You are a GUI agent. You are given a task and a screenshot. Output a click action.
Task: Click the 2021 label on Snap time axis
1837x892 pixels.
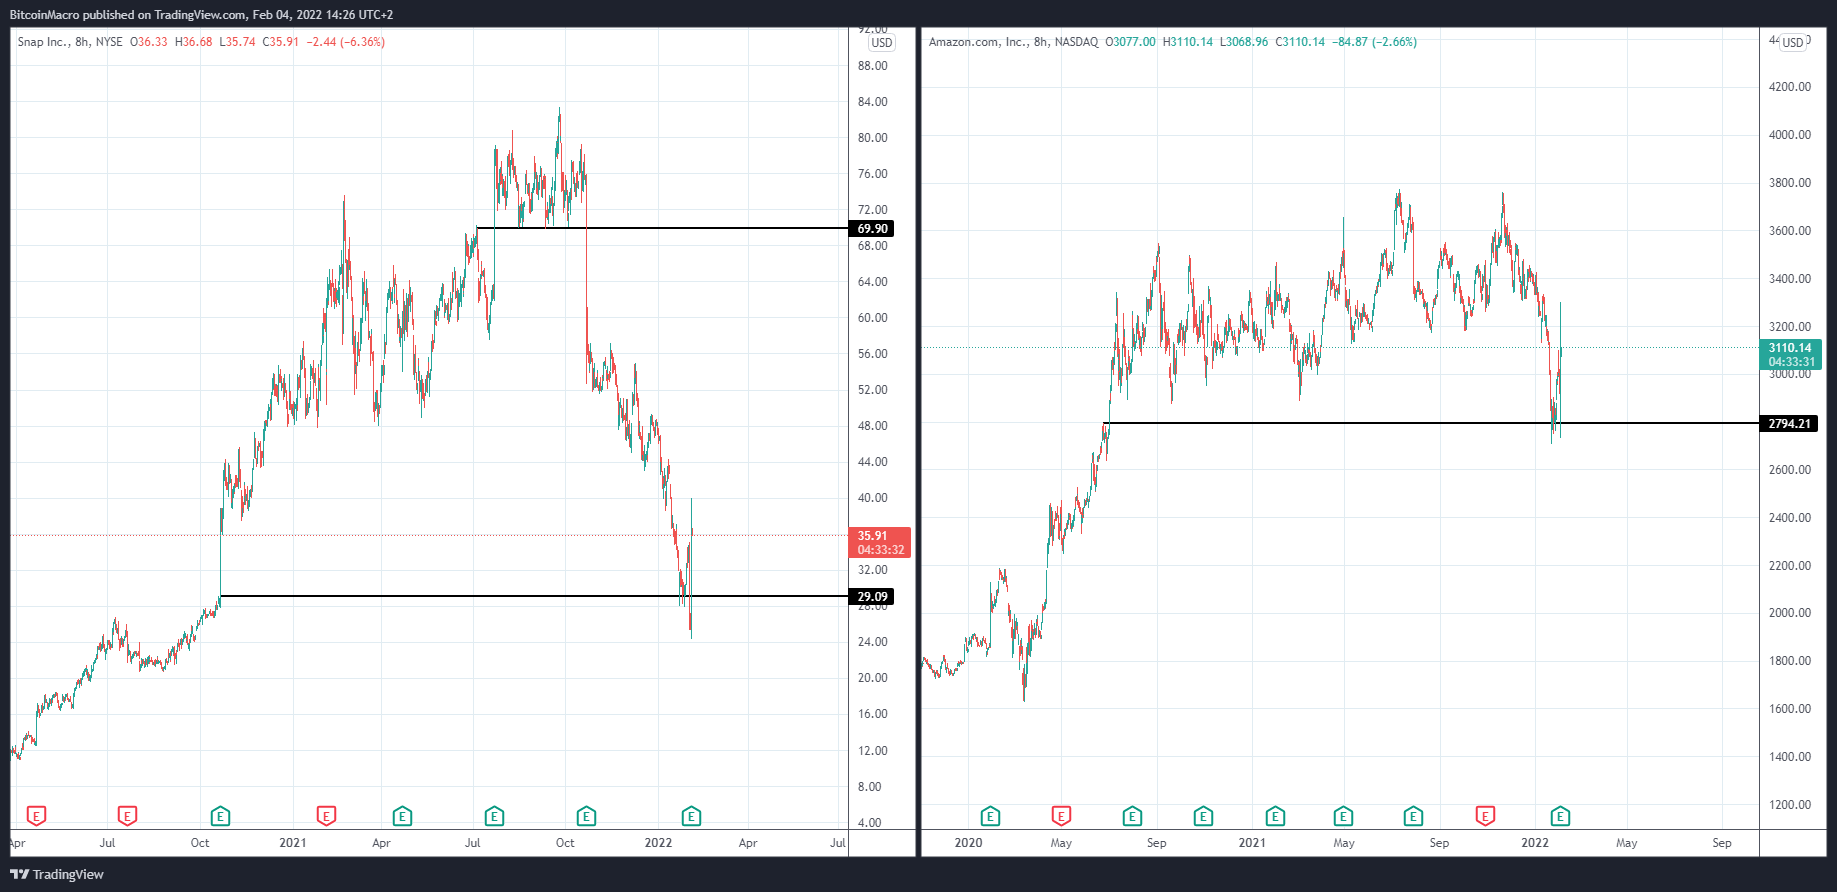coord(293,843)
